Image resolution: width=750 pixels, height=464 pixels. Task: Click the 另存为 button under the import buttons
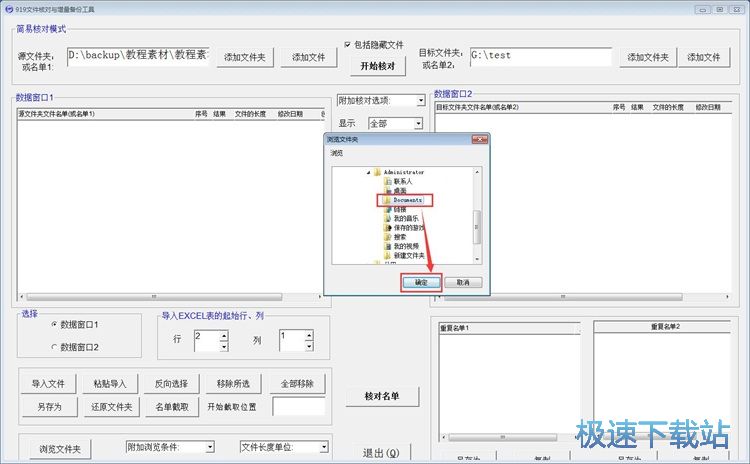pyautogui.click(x=50, y=407)
